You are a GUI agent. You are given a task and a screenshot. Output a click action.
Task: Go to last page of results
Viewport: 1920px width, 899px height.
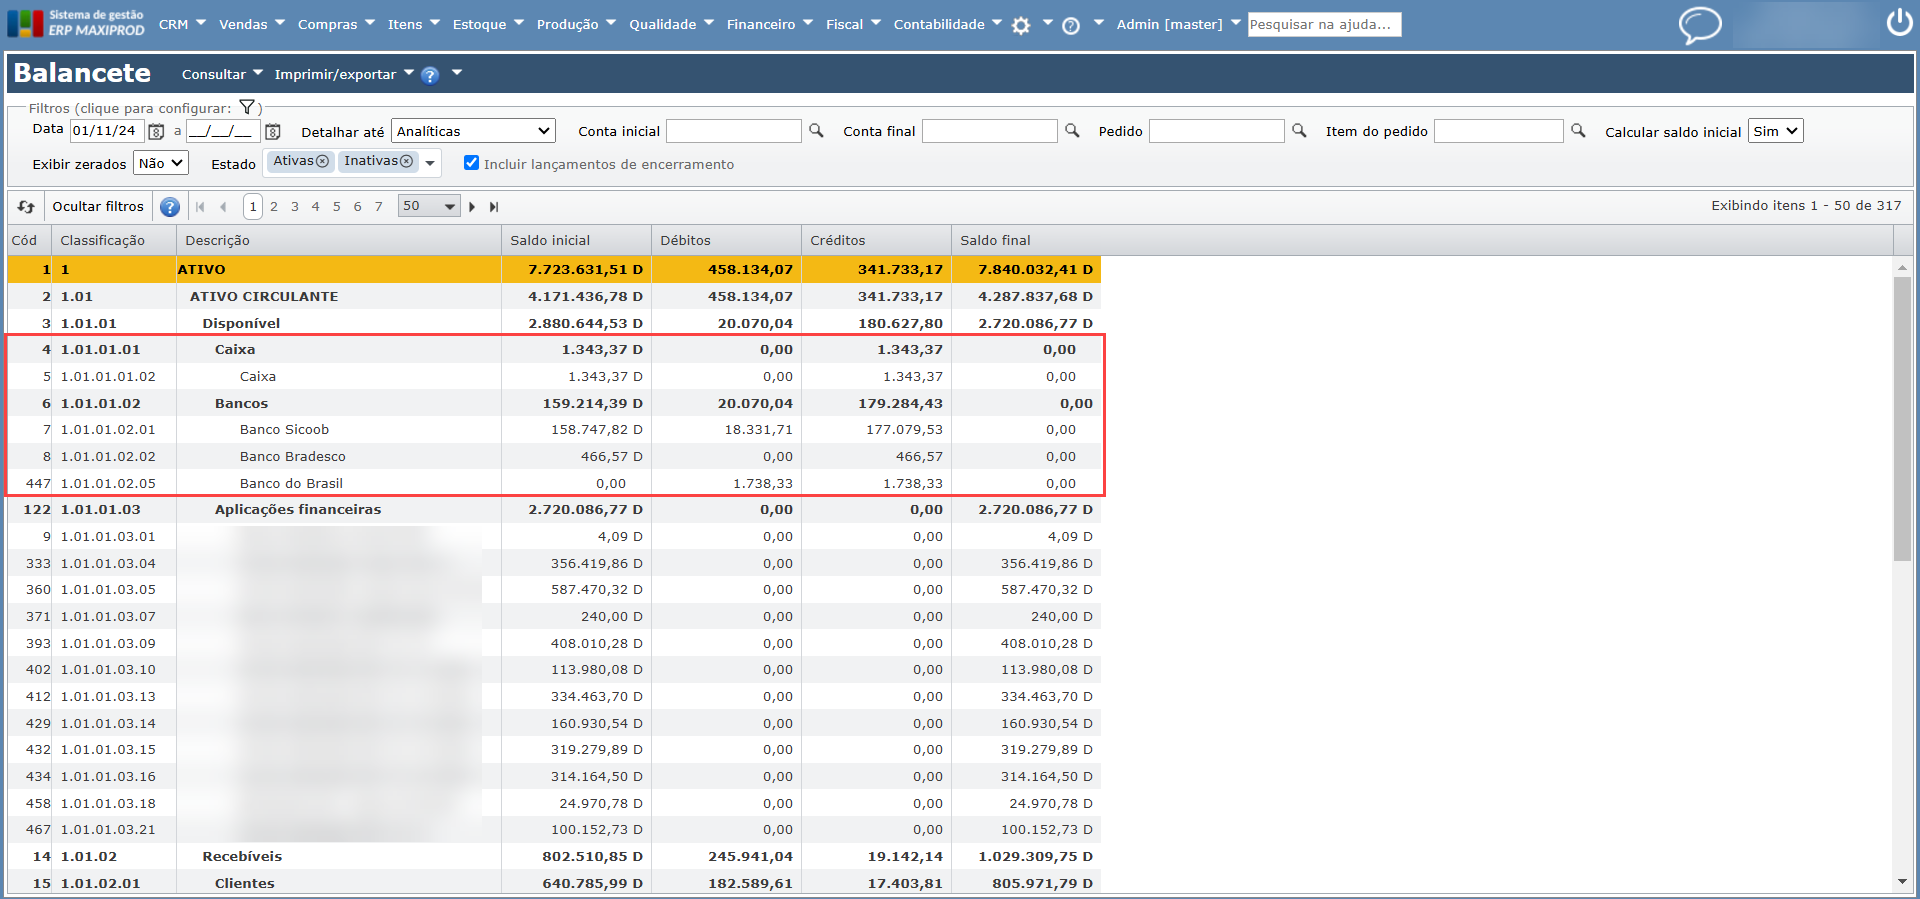pyautogui.click(x=494, y=207)
